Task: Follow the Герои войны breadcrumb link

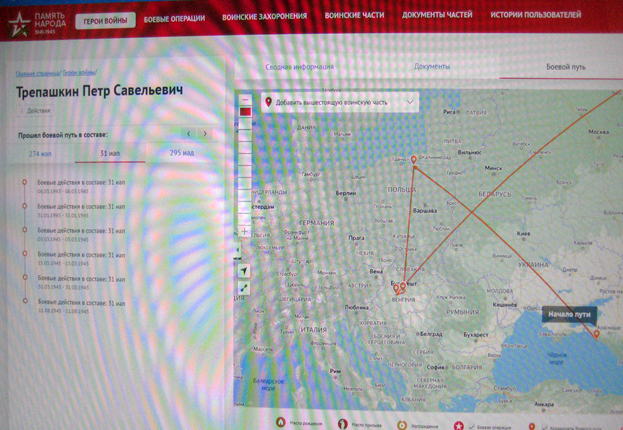Action: coord(79,73)
